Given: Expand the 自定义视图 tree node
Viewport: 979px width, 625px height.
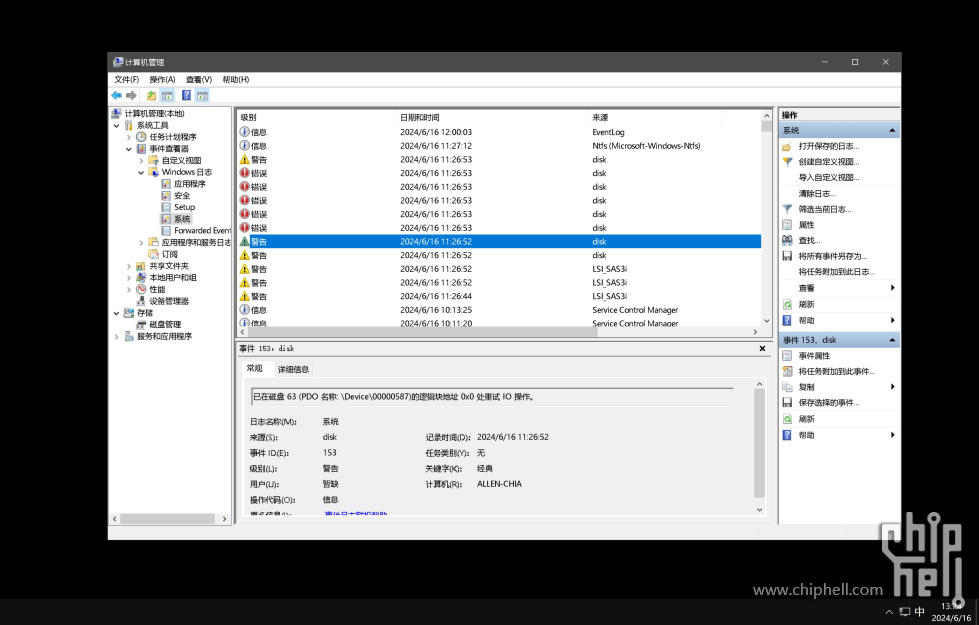Looking at the screenshot, I should 141,160.
